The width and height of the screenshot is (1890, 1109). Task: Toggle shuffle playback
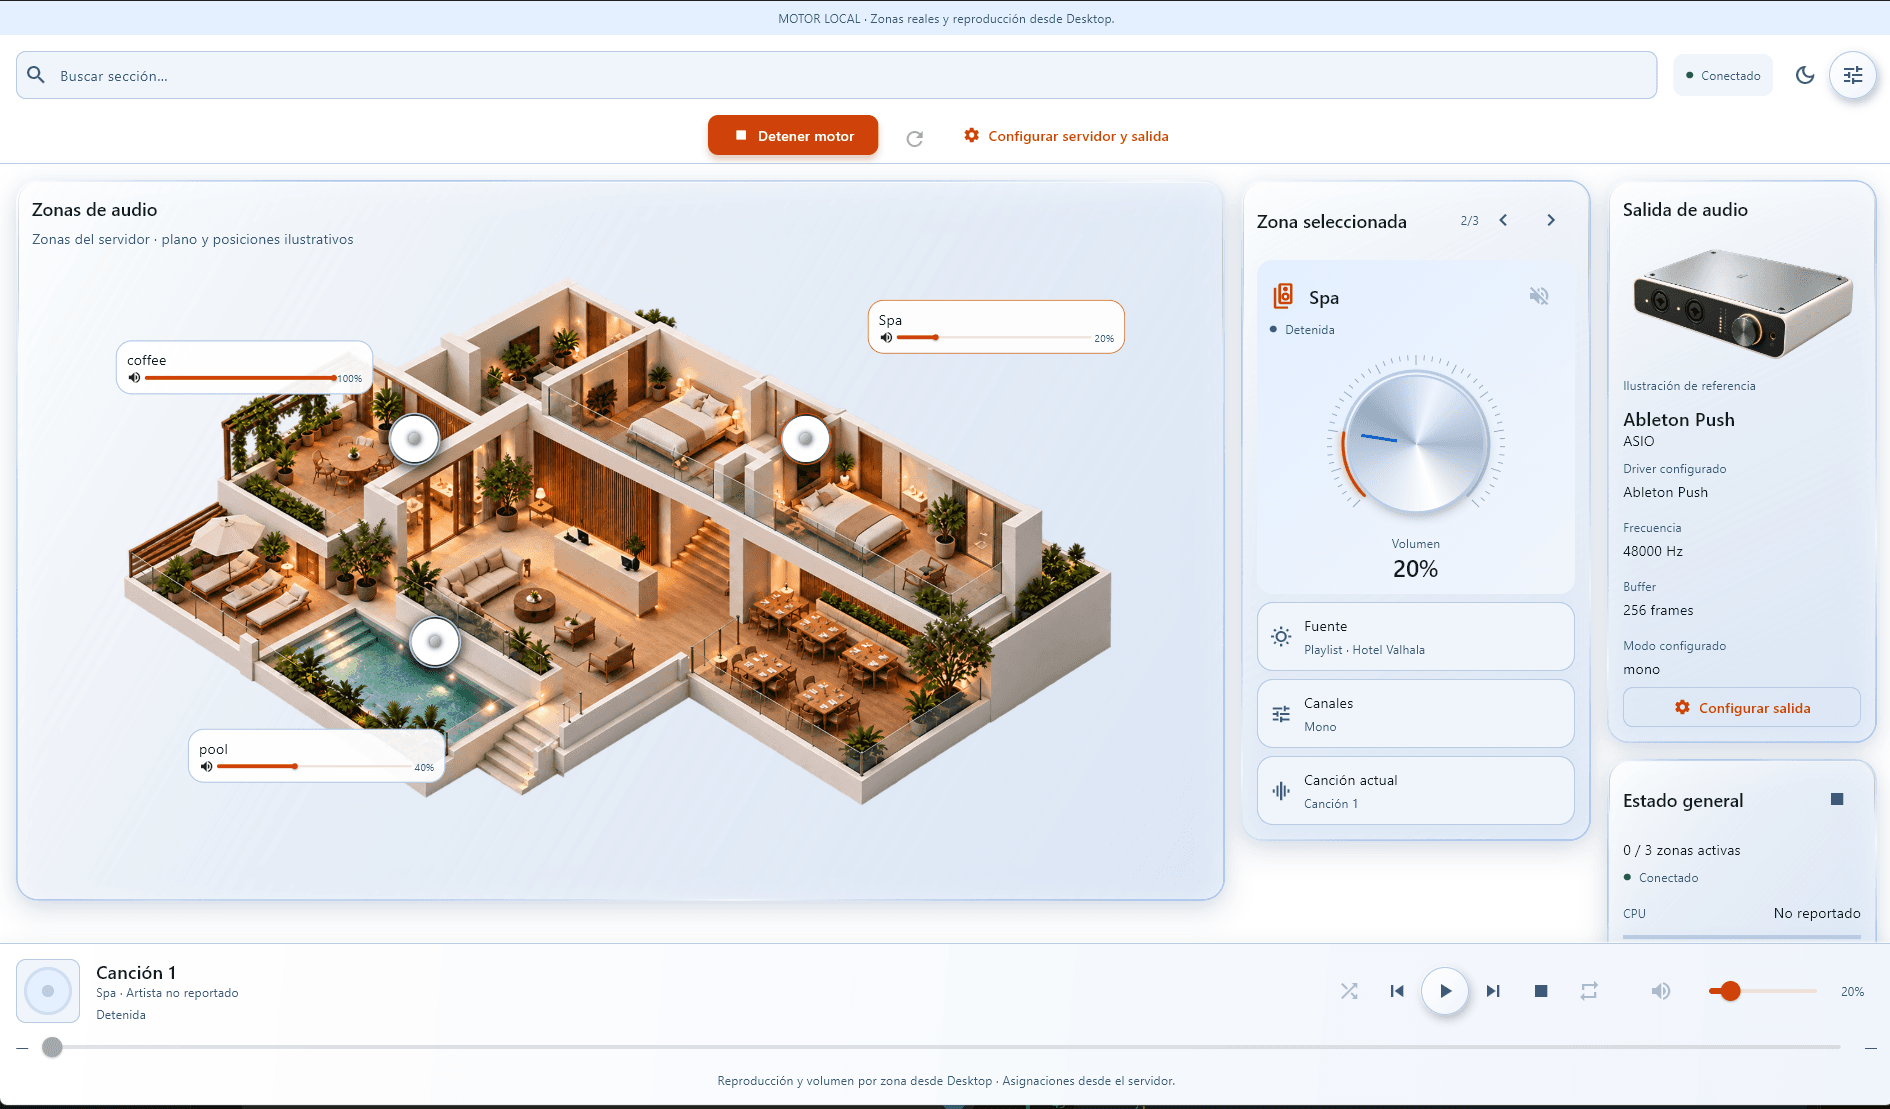(x=1349, y=991)
